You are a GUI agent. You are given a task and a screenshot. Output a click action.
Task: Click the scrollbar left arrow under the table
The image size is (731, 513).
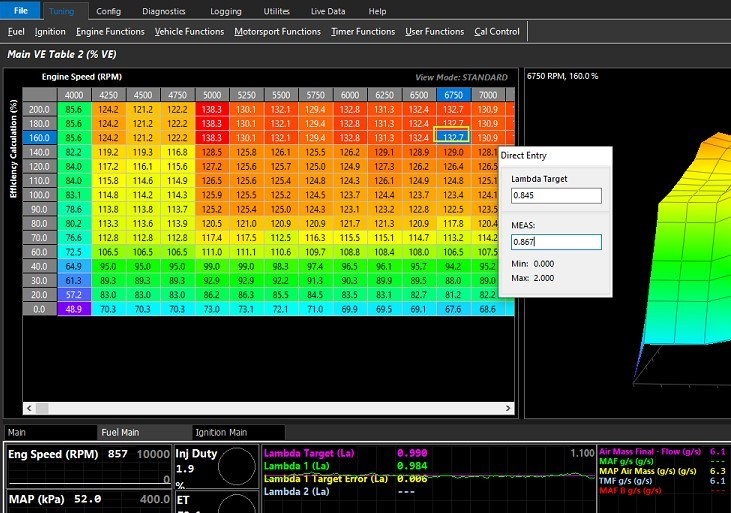point(29,408)
